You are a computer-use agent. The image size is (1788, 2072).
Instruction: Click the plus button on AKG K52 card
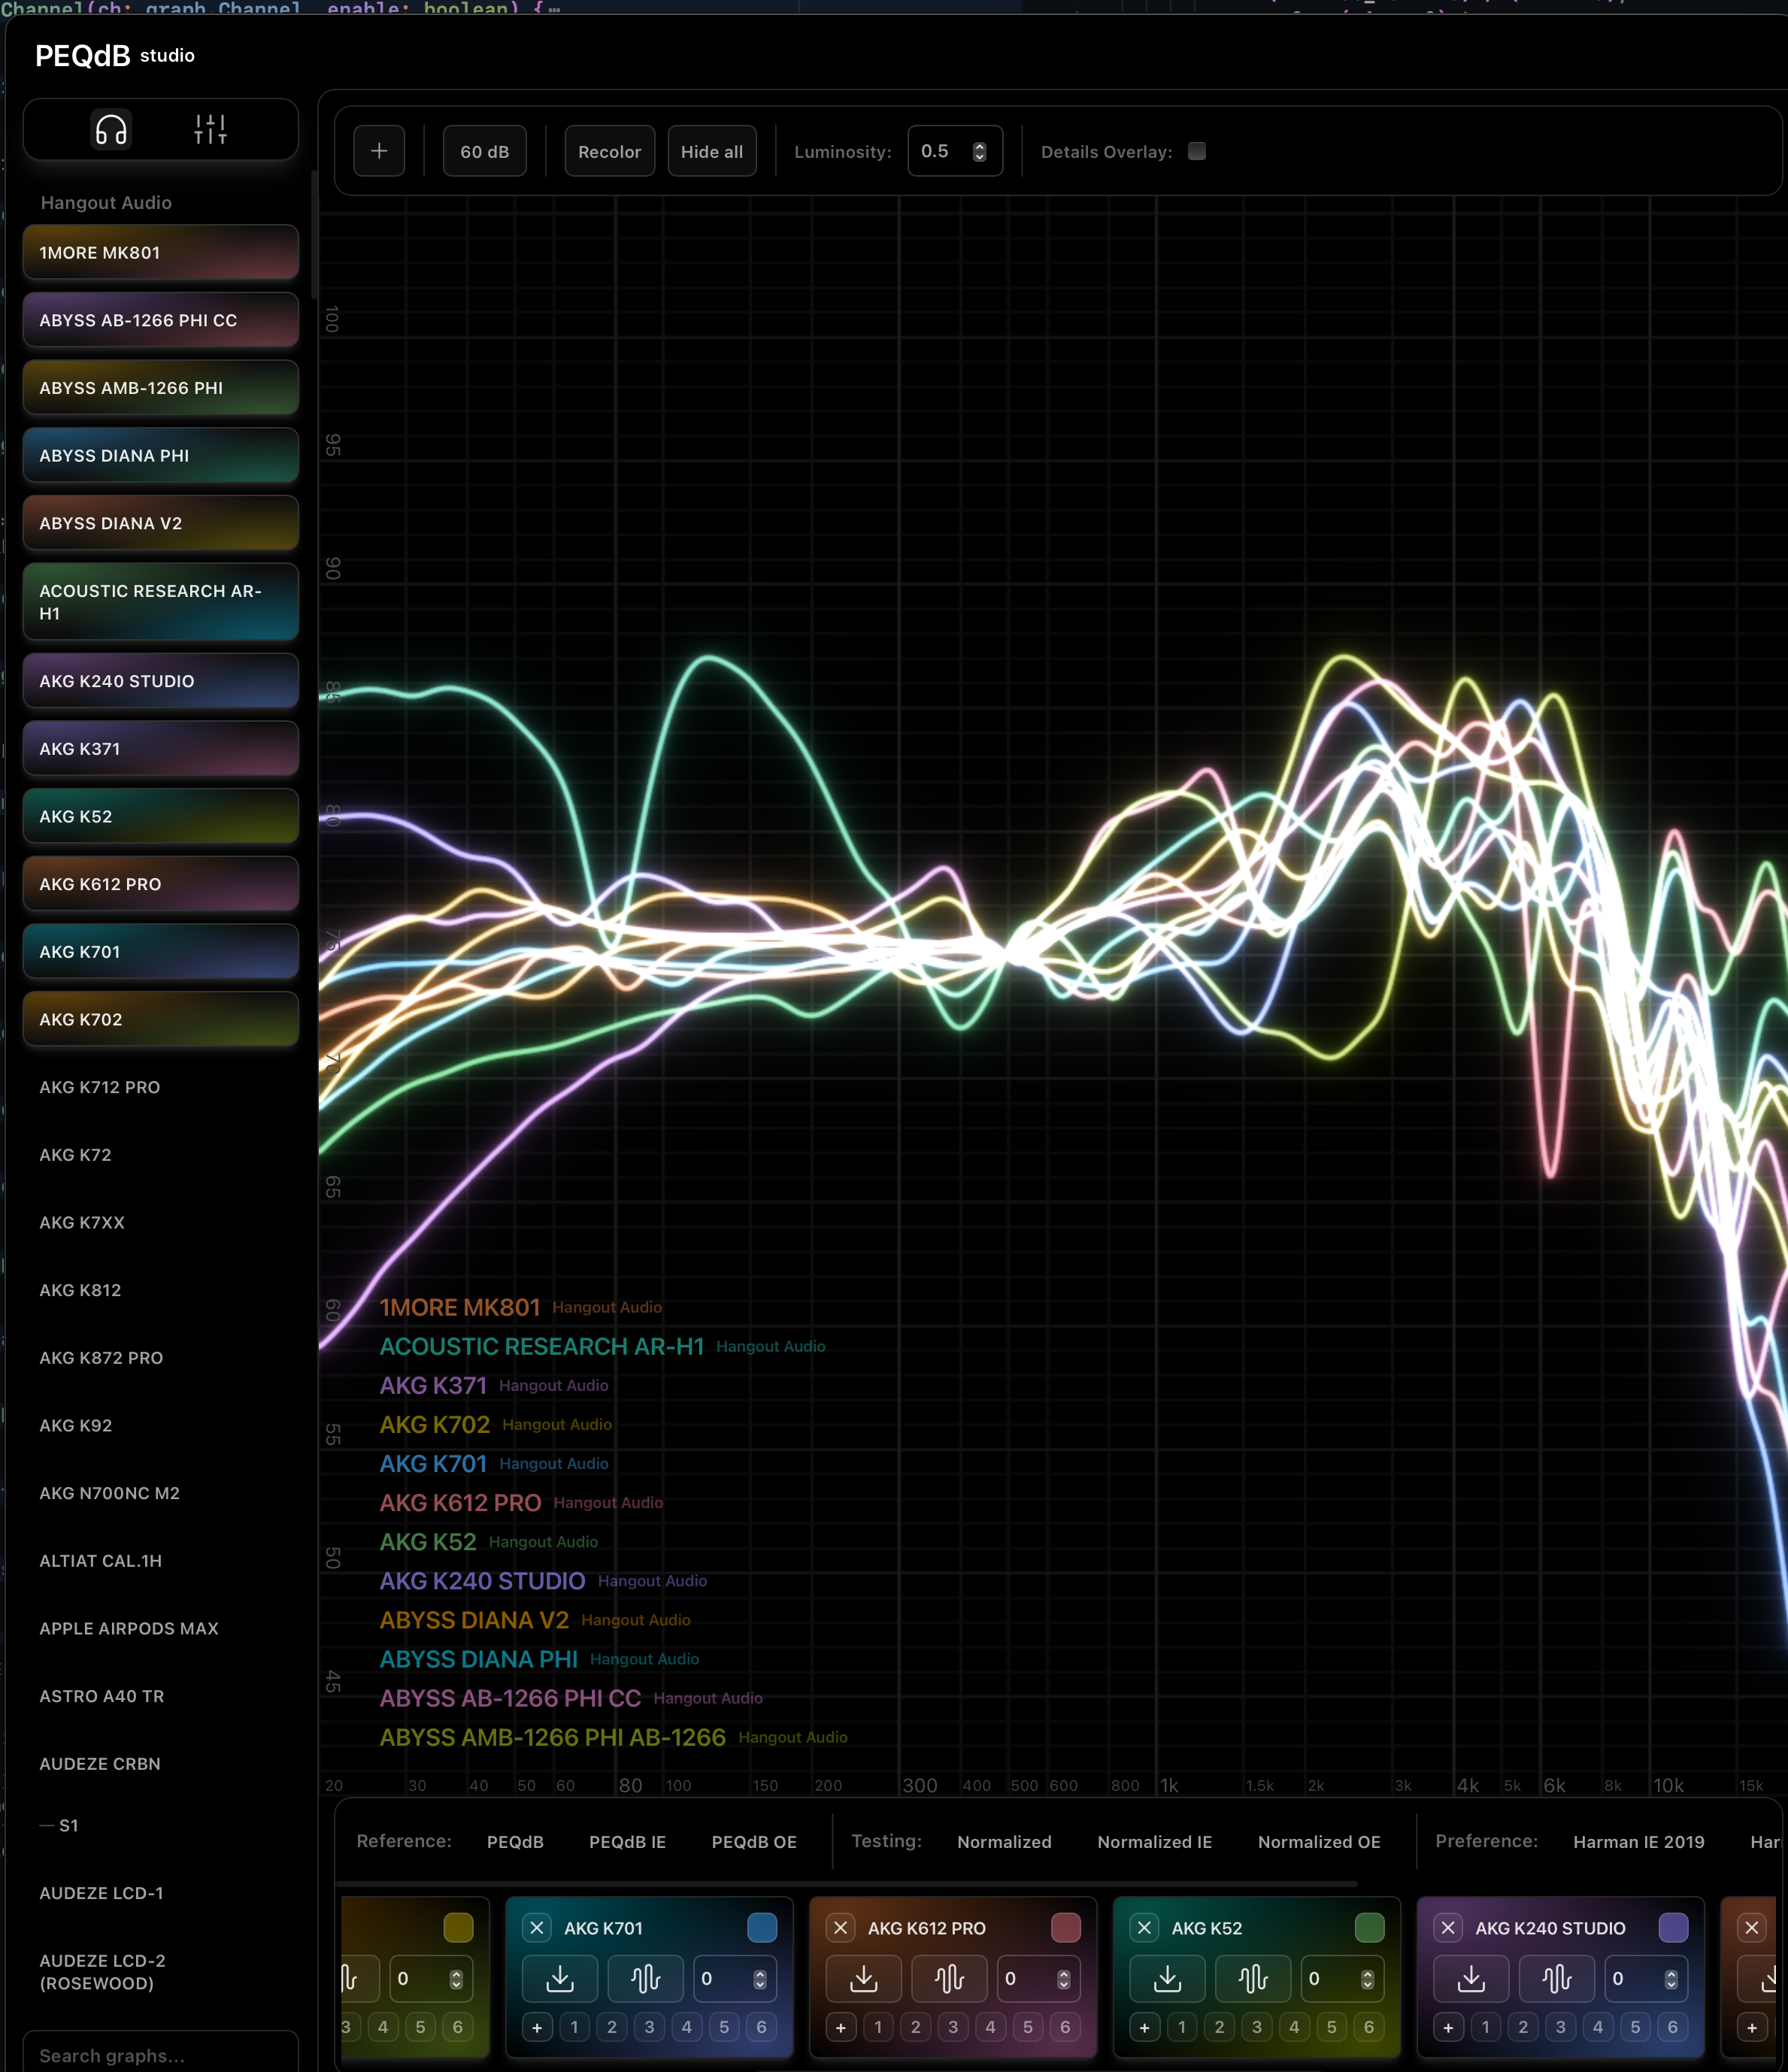(x=1144, y=2027)
